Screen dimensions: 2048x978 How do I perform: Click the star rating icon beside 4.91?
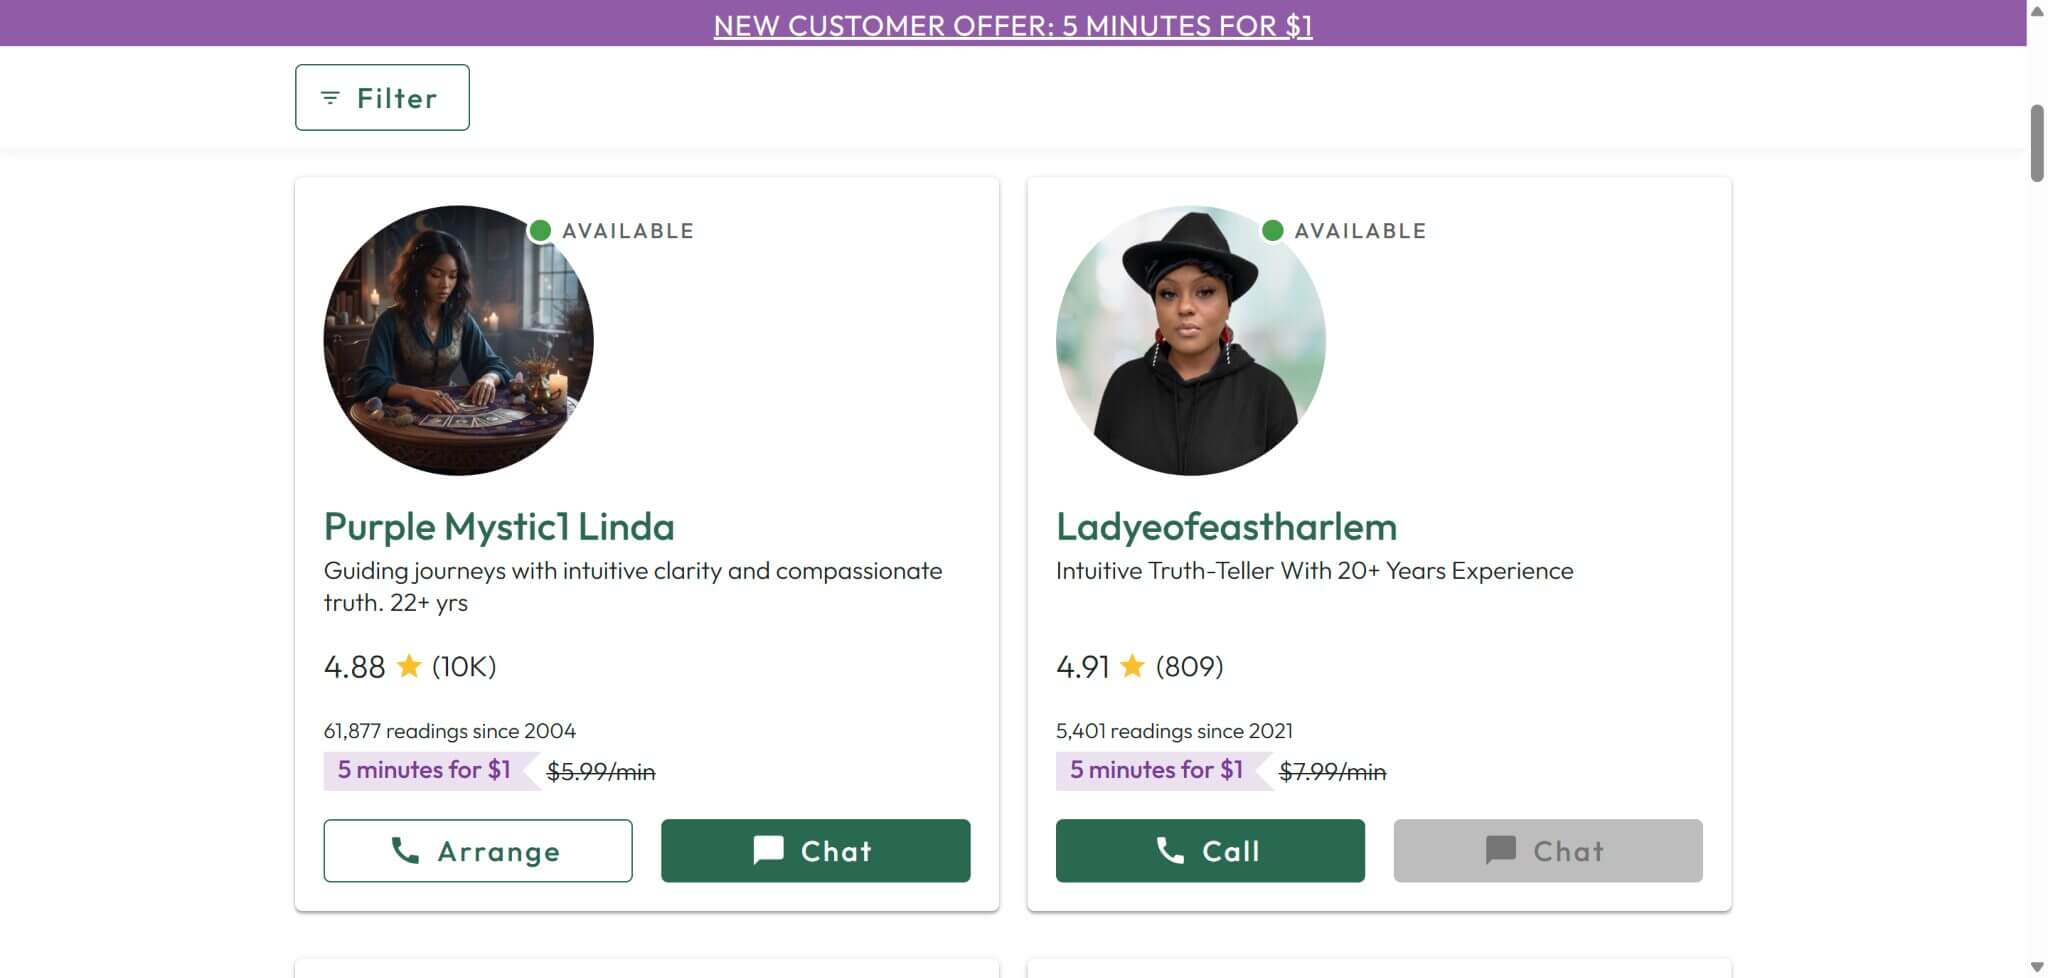tap(1132, 666)
